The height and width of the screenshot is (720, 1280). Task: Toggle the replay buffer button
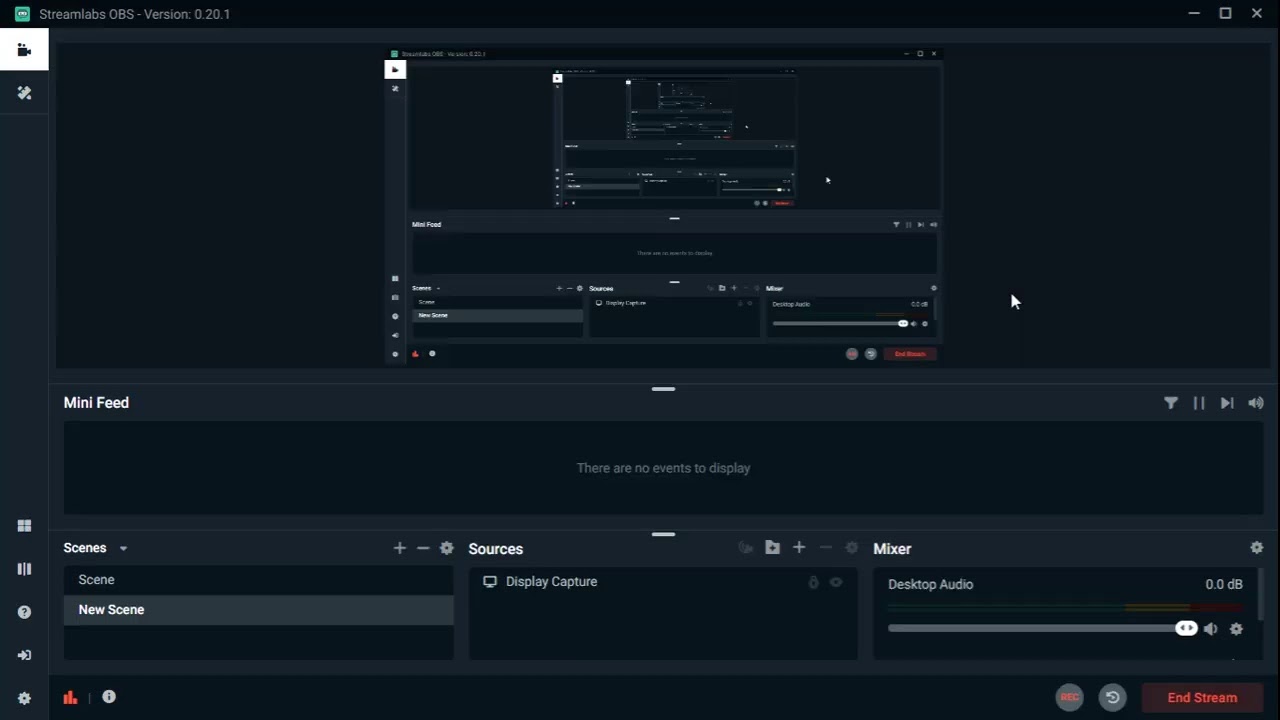point(1112,698)
